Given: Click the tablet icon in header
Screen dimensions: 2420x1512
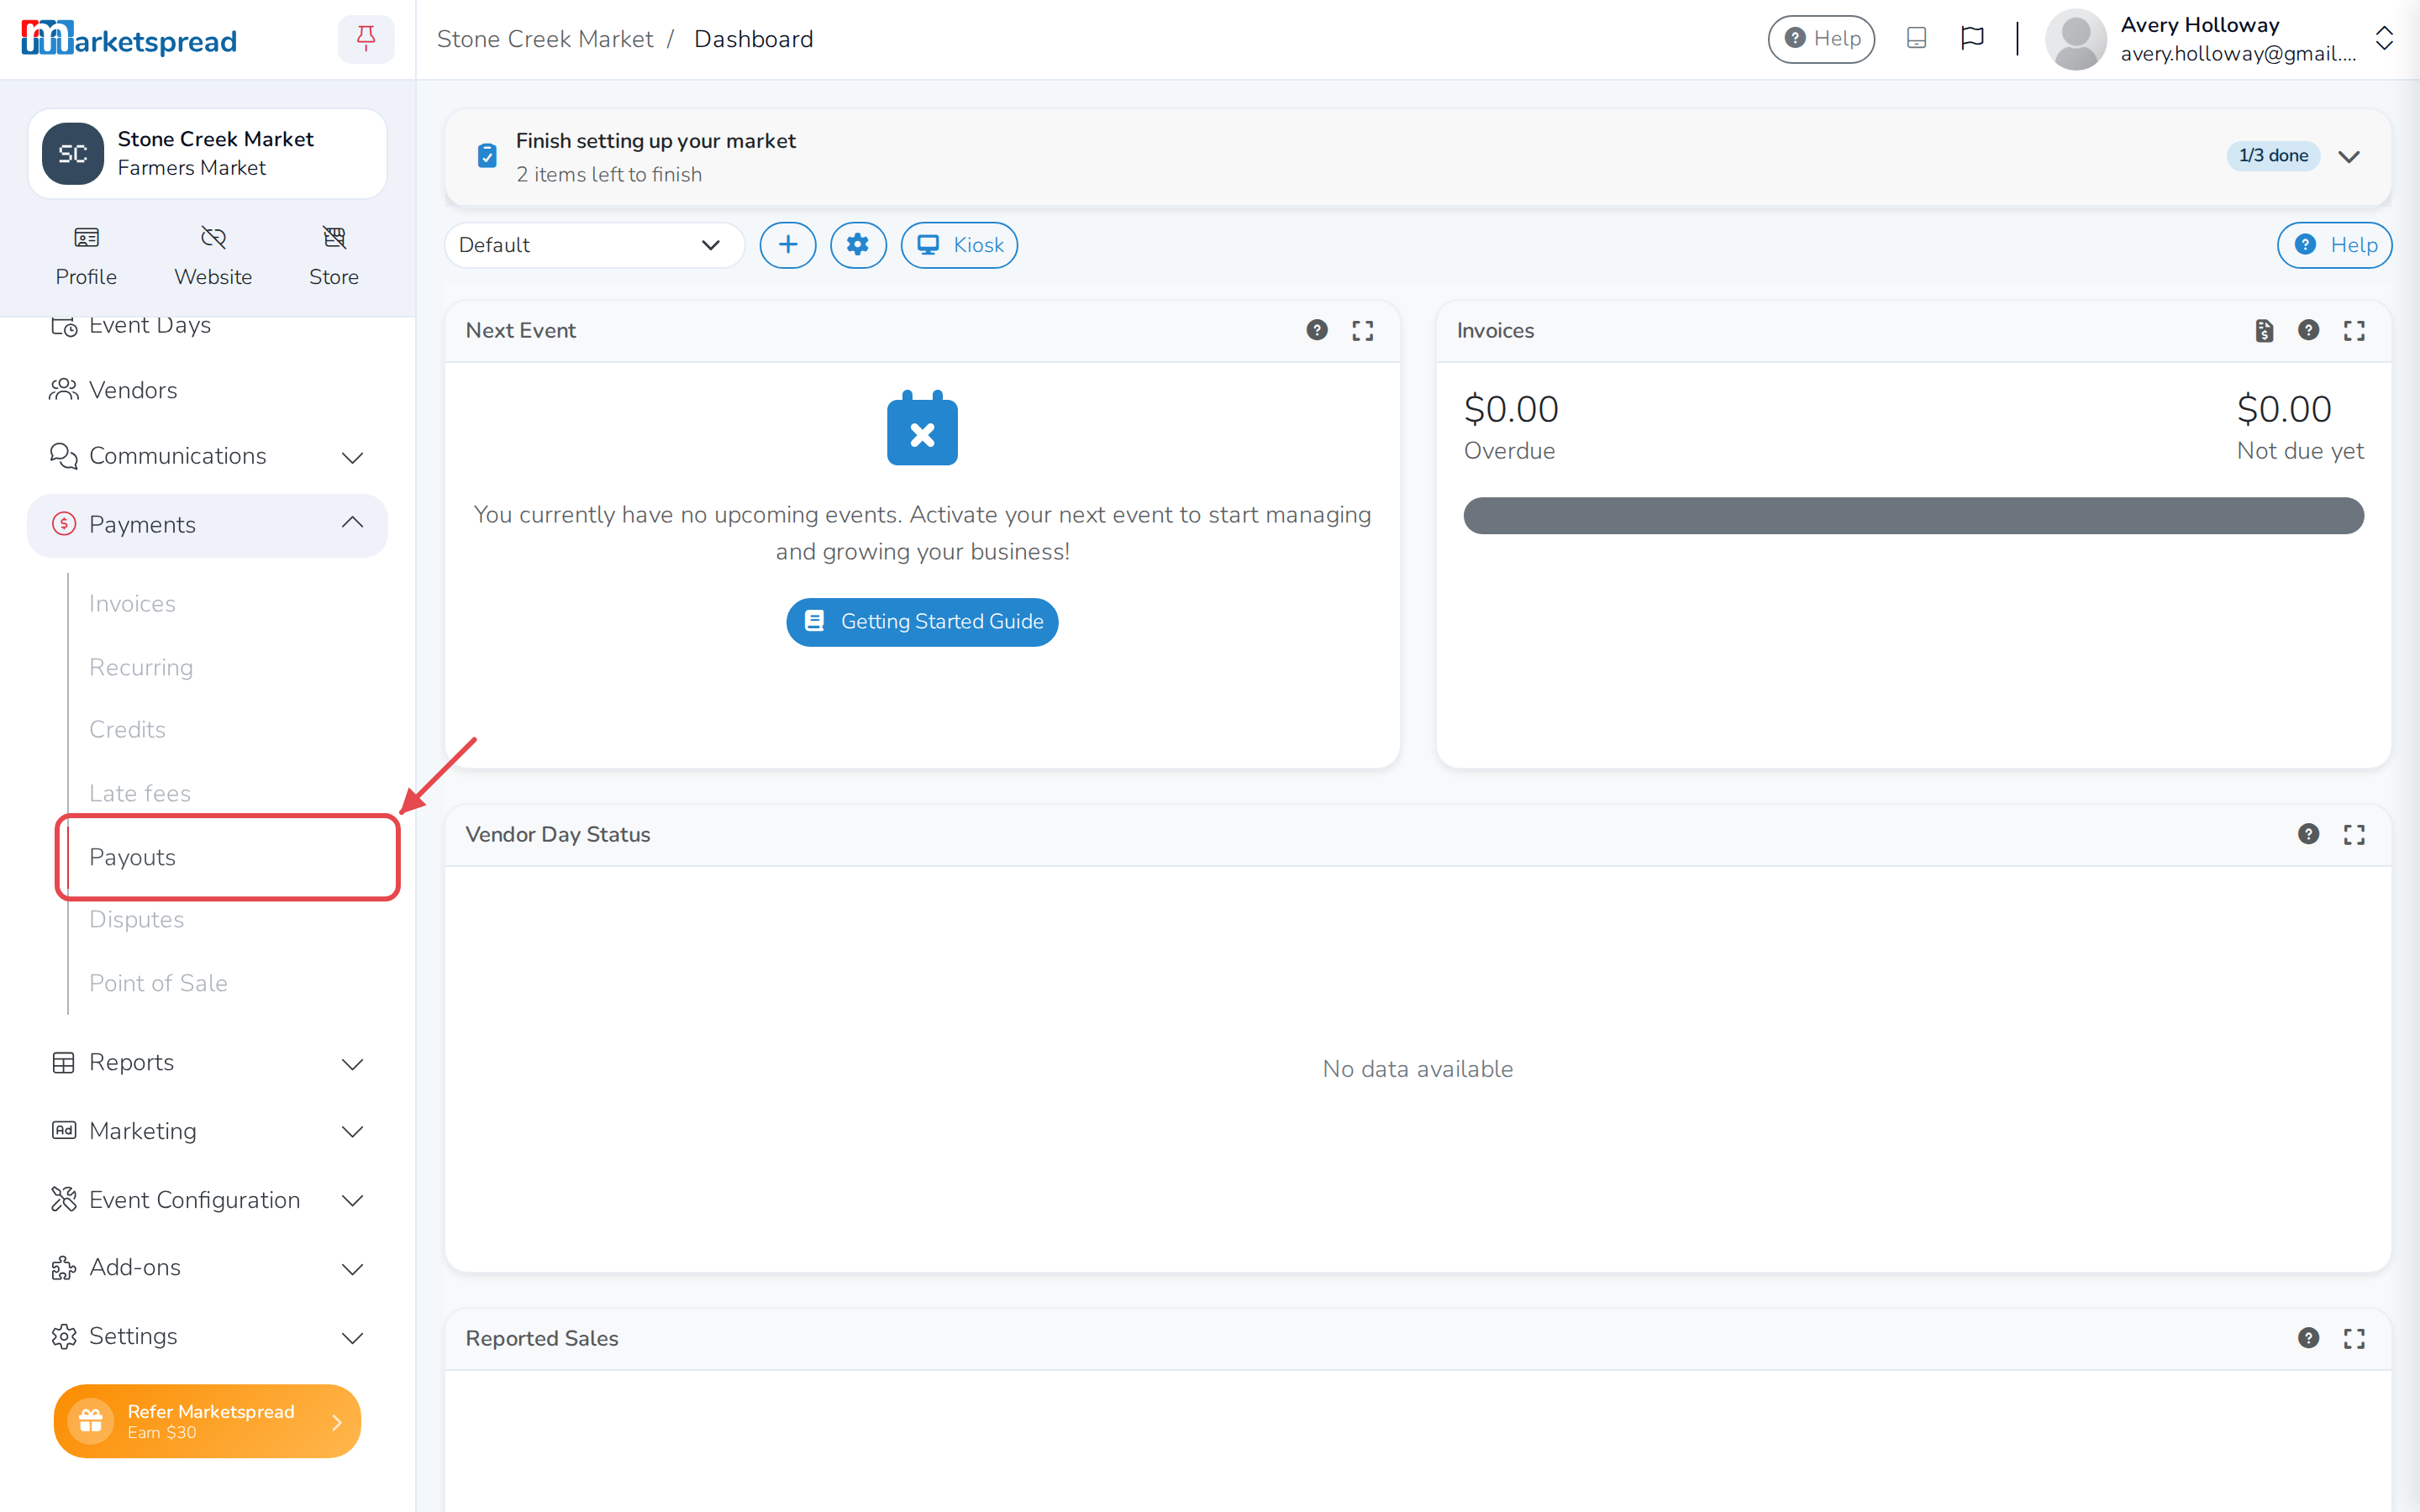Looking at the screenshot, I should click(x=1916, y=38).
